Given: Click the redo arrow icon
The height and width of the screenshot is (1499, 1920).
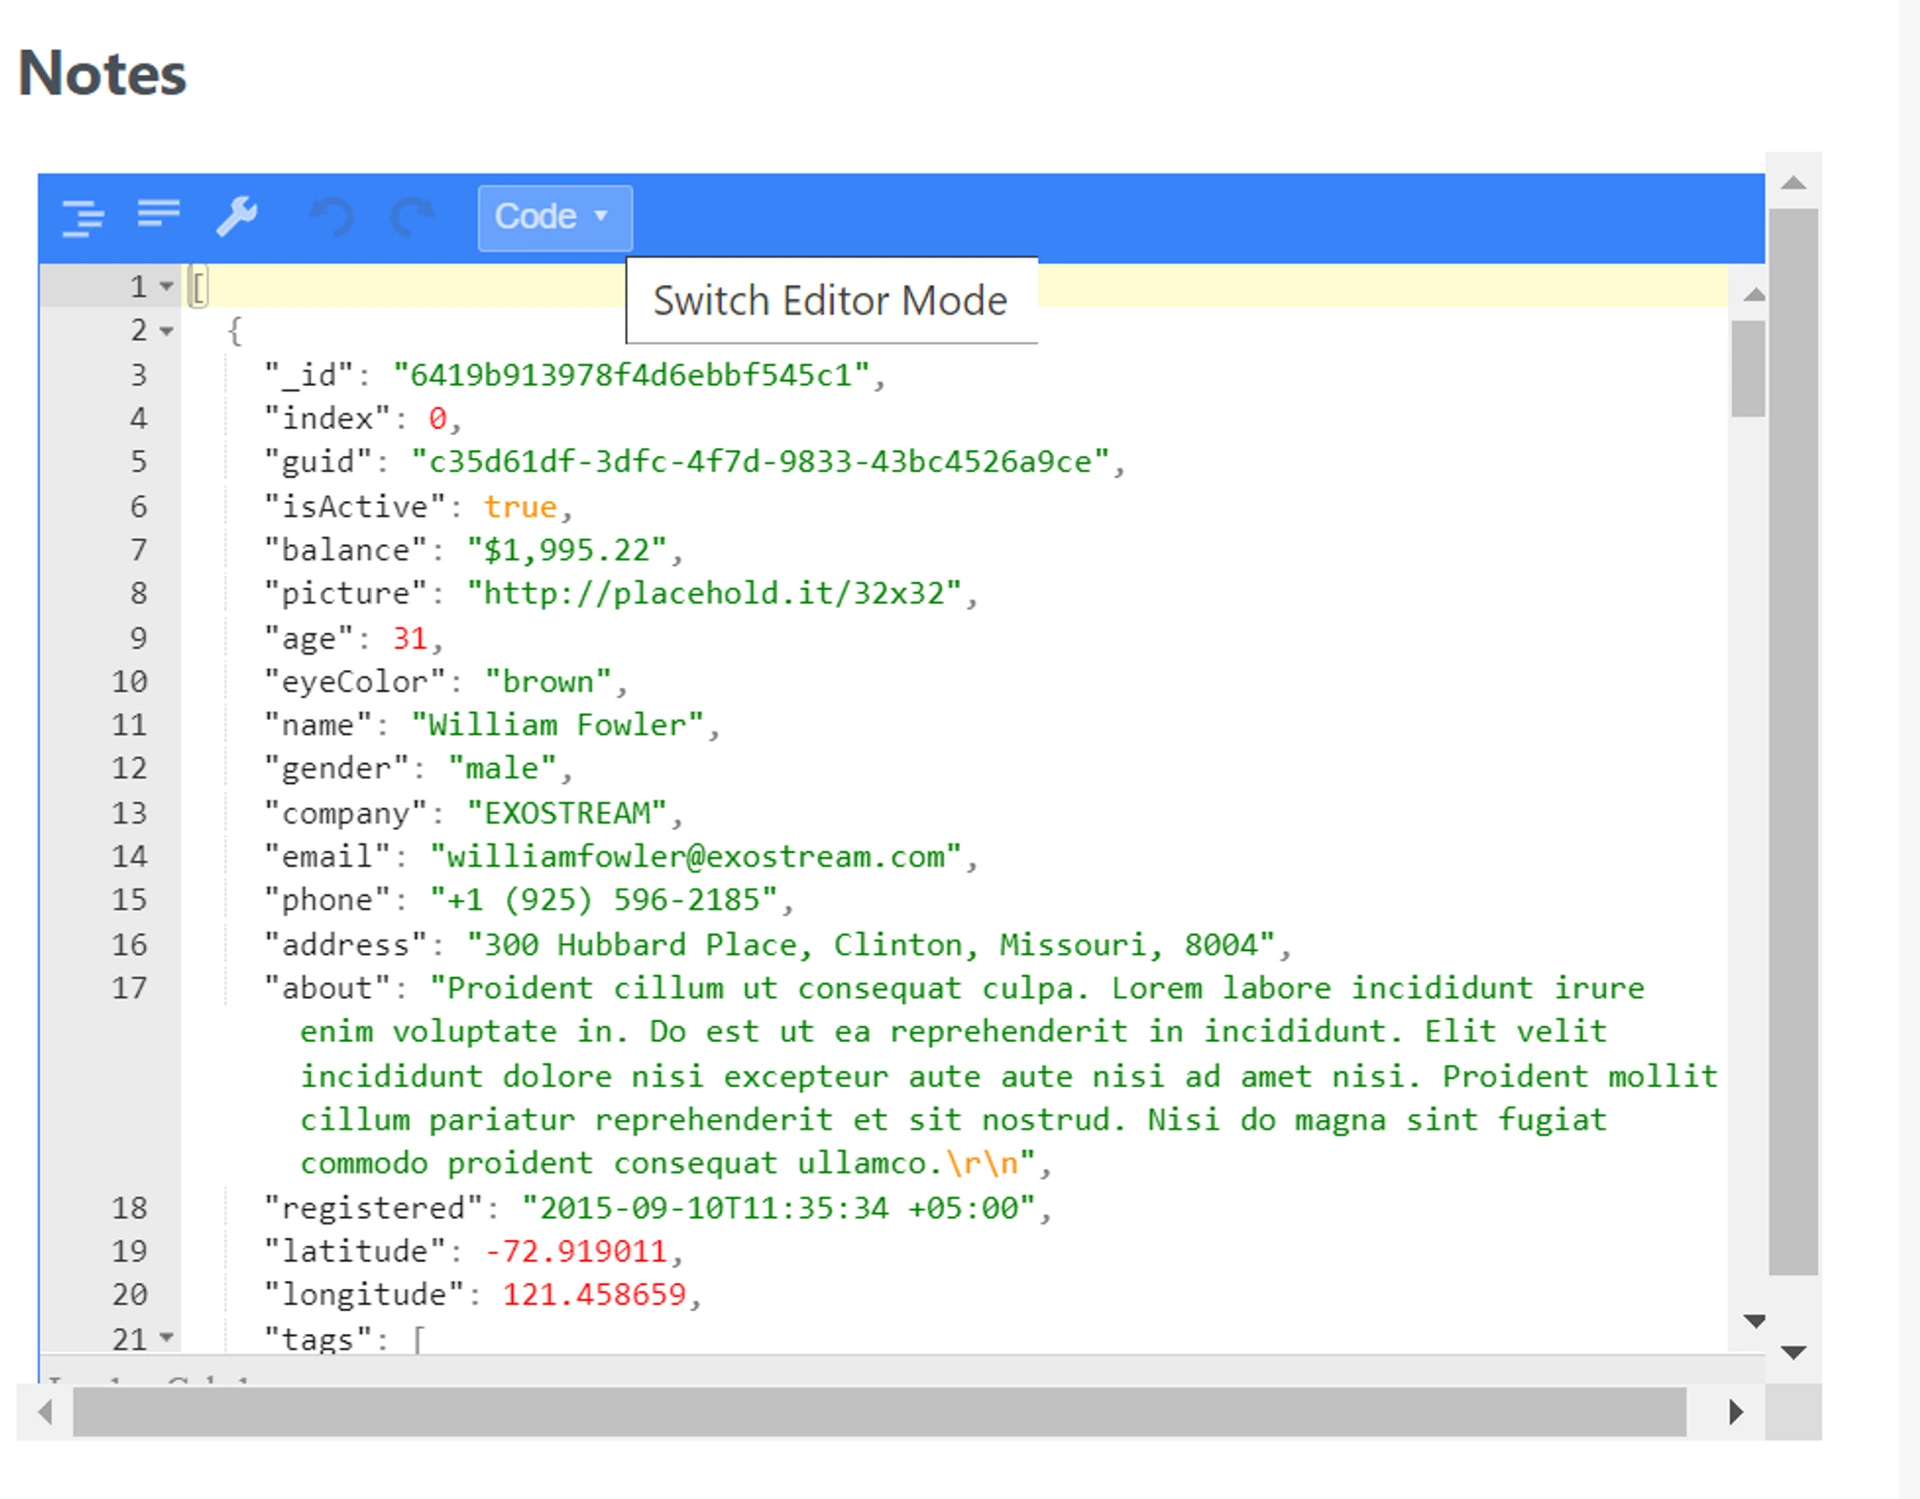Looking at the screenshot, I should [x=412, y=216].
